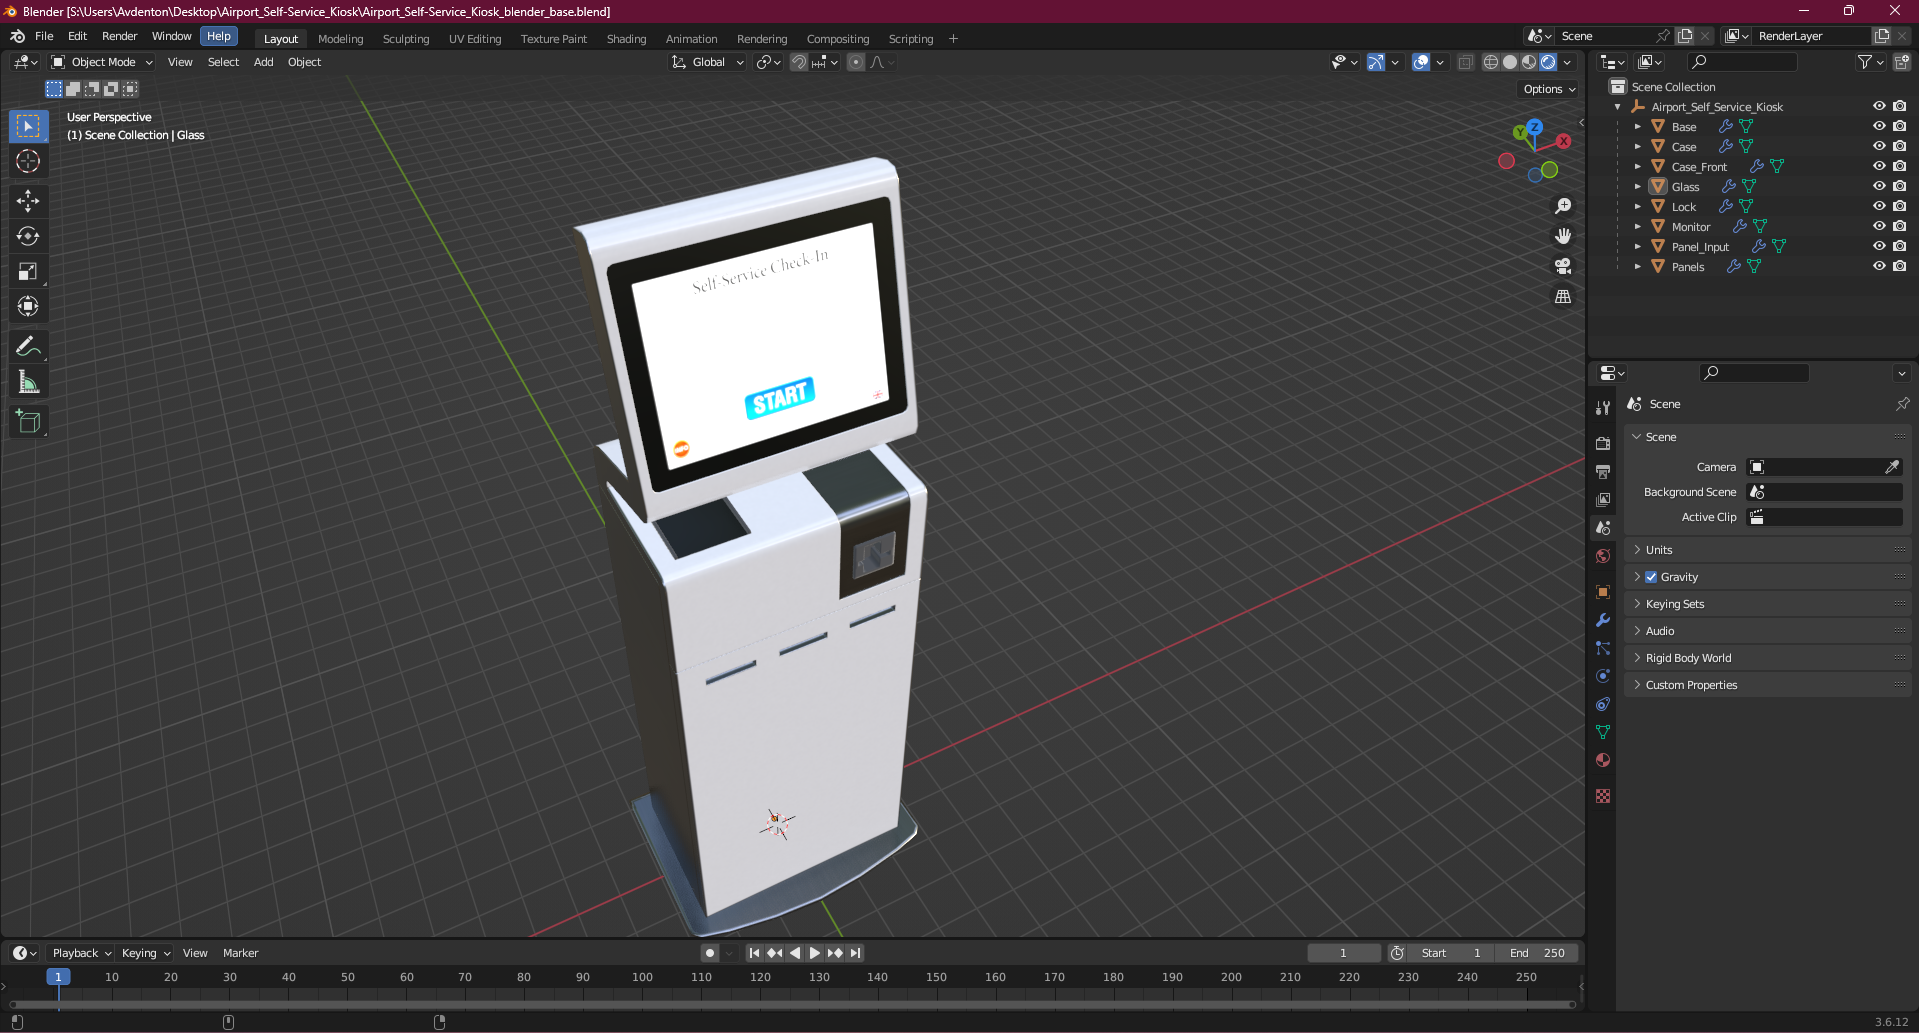Viewport: 1919px width, 1033px height.
Task: Select the Cursor tool in the toolbar
Action: [x=28, y=161]
